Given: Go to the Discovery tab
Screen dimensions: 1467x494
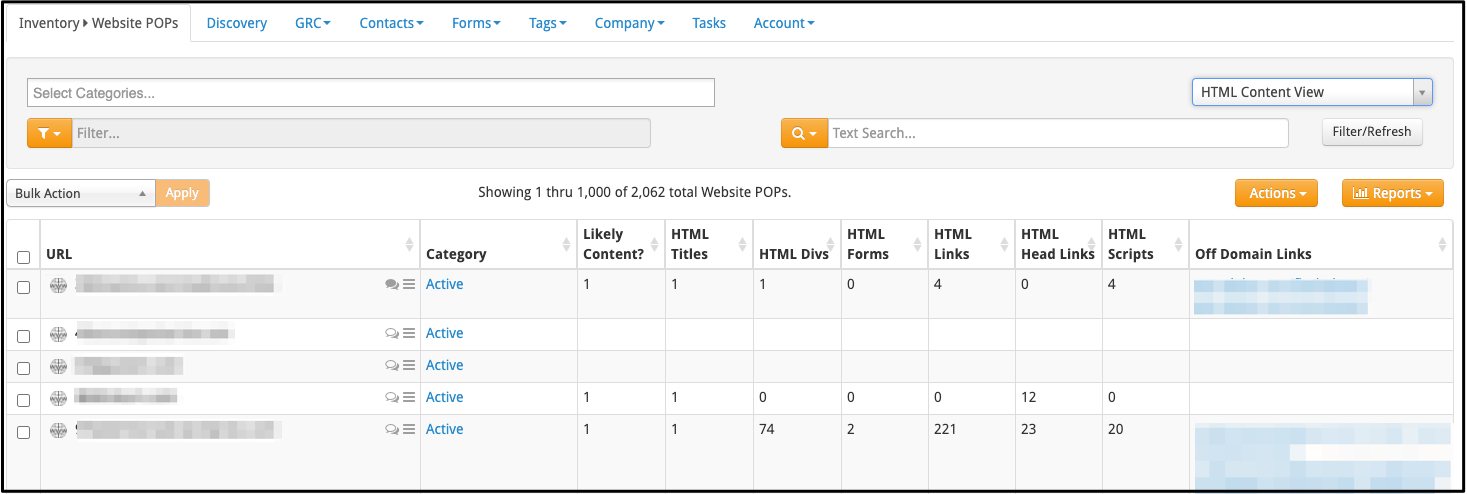Looking at the screenshot, I should [x=237, y=23].
